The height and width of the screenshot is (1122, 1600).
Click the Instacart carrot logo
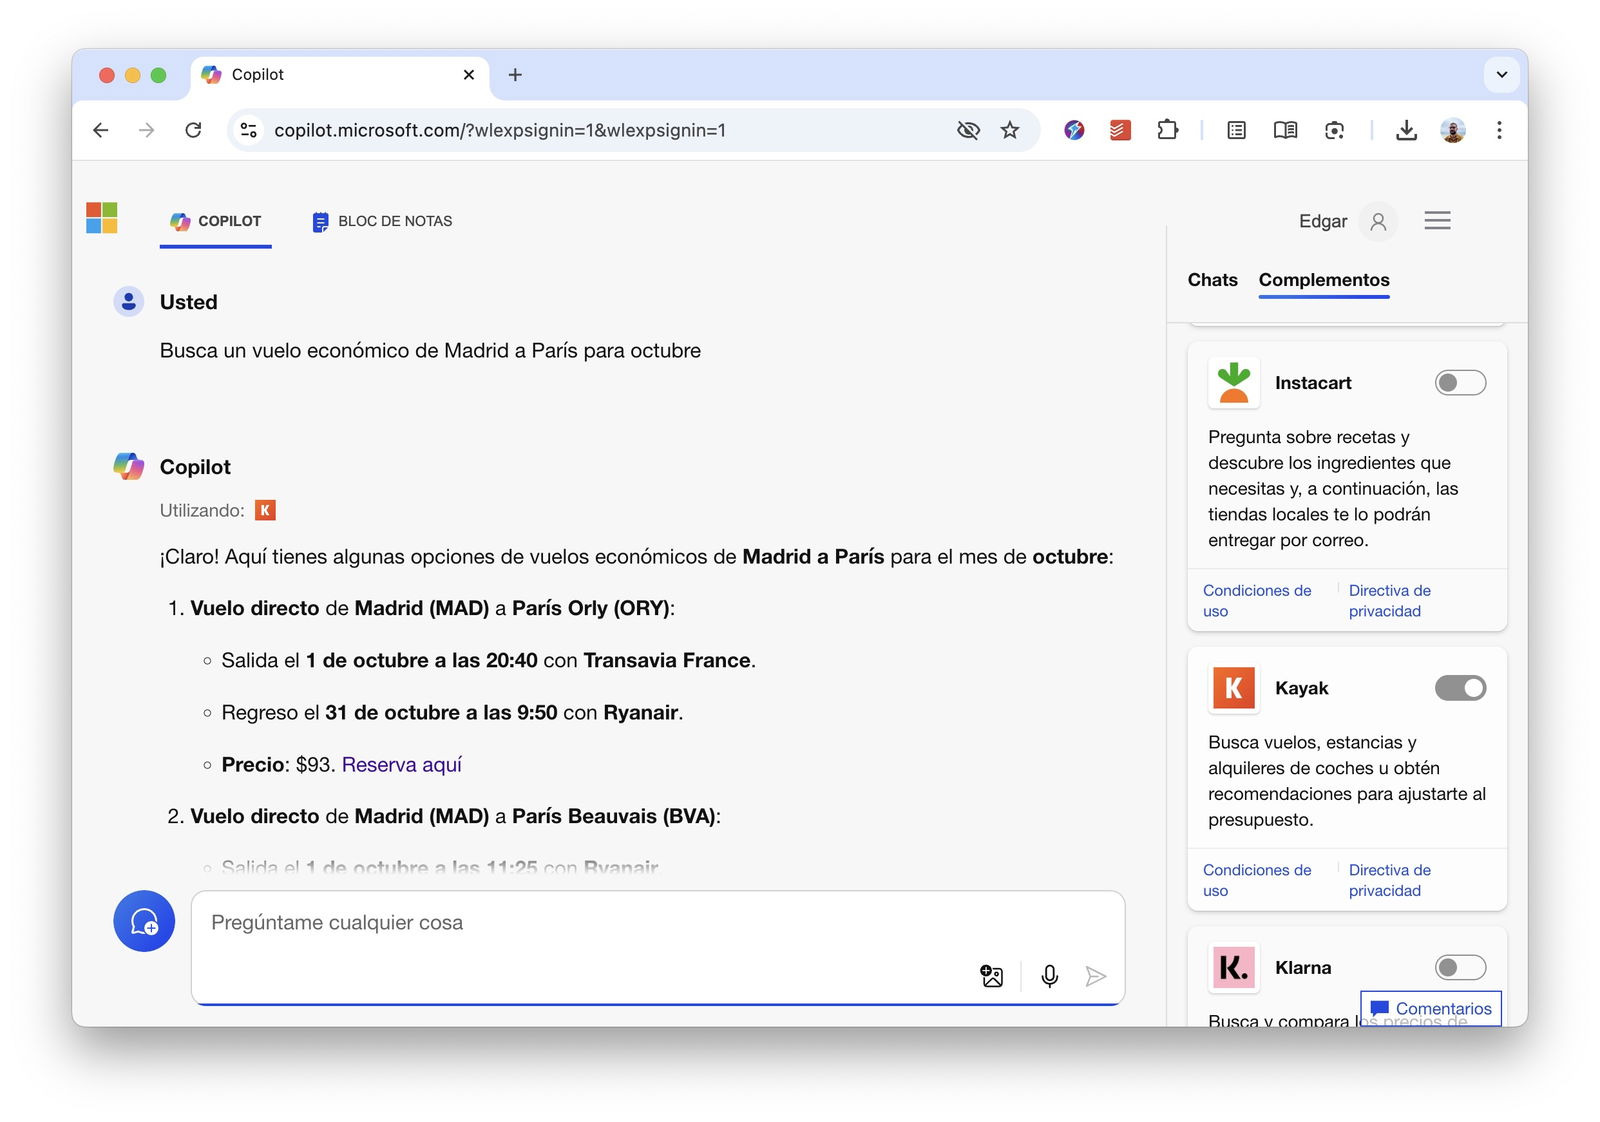[1234, 383]
